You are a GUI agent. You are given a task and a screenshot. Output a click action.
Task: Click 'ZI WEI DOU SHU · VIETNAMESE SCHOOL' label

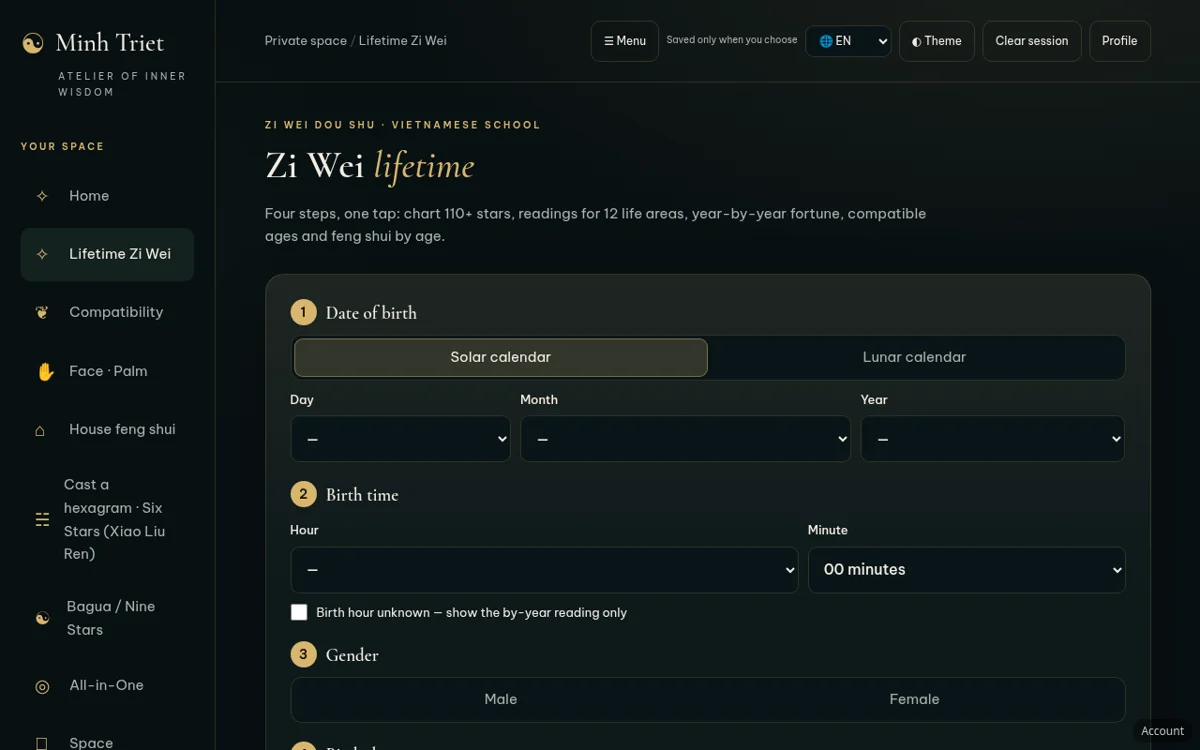click(x=403, y=125)
